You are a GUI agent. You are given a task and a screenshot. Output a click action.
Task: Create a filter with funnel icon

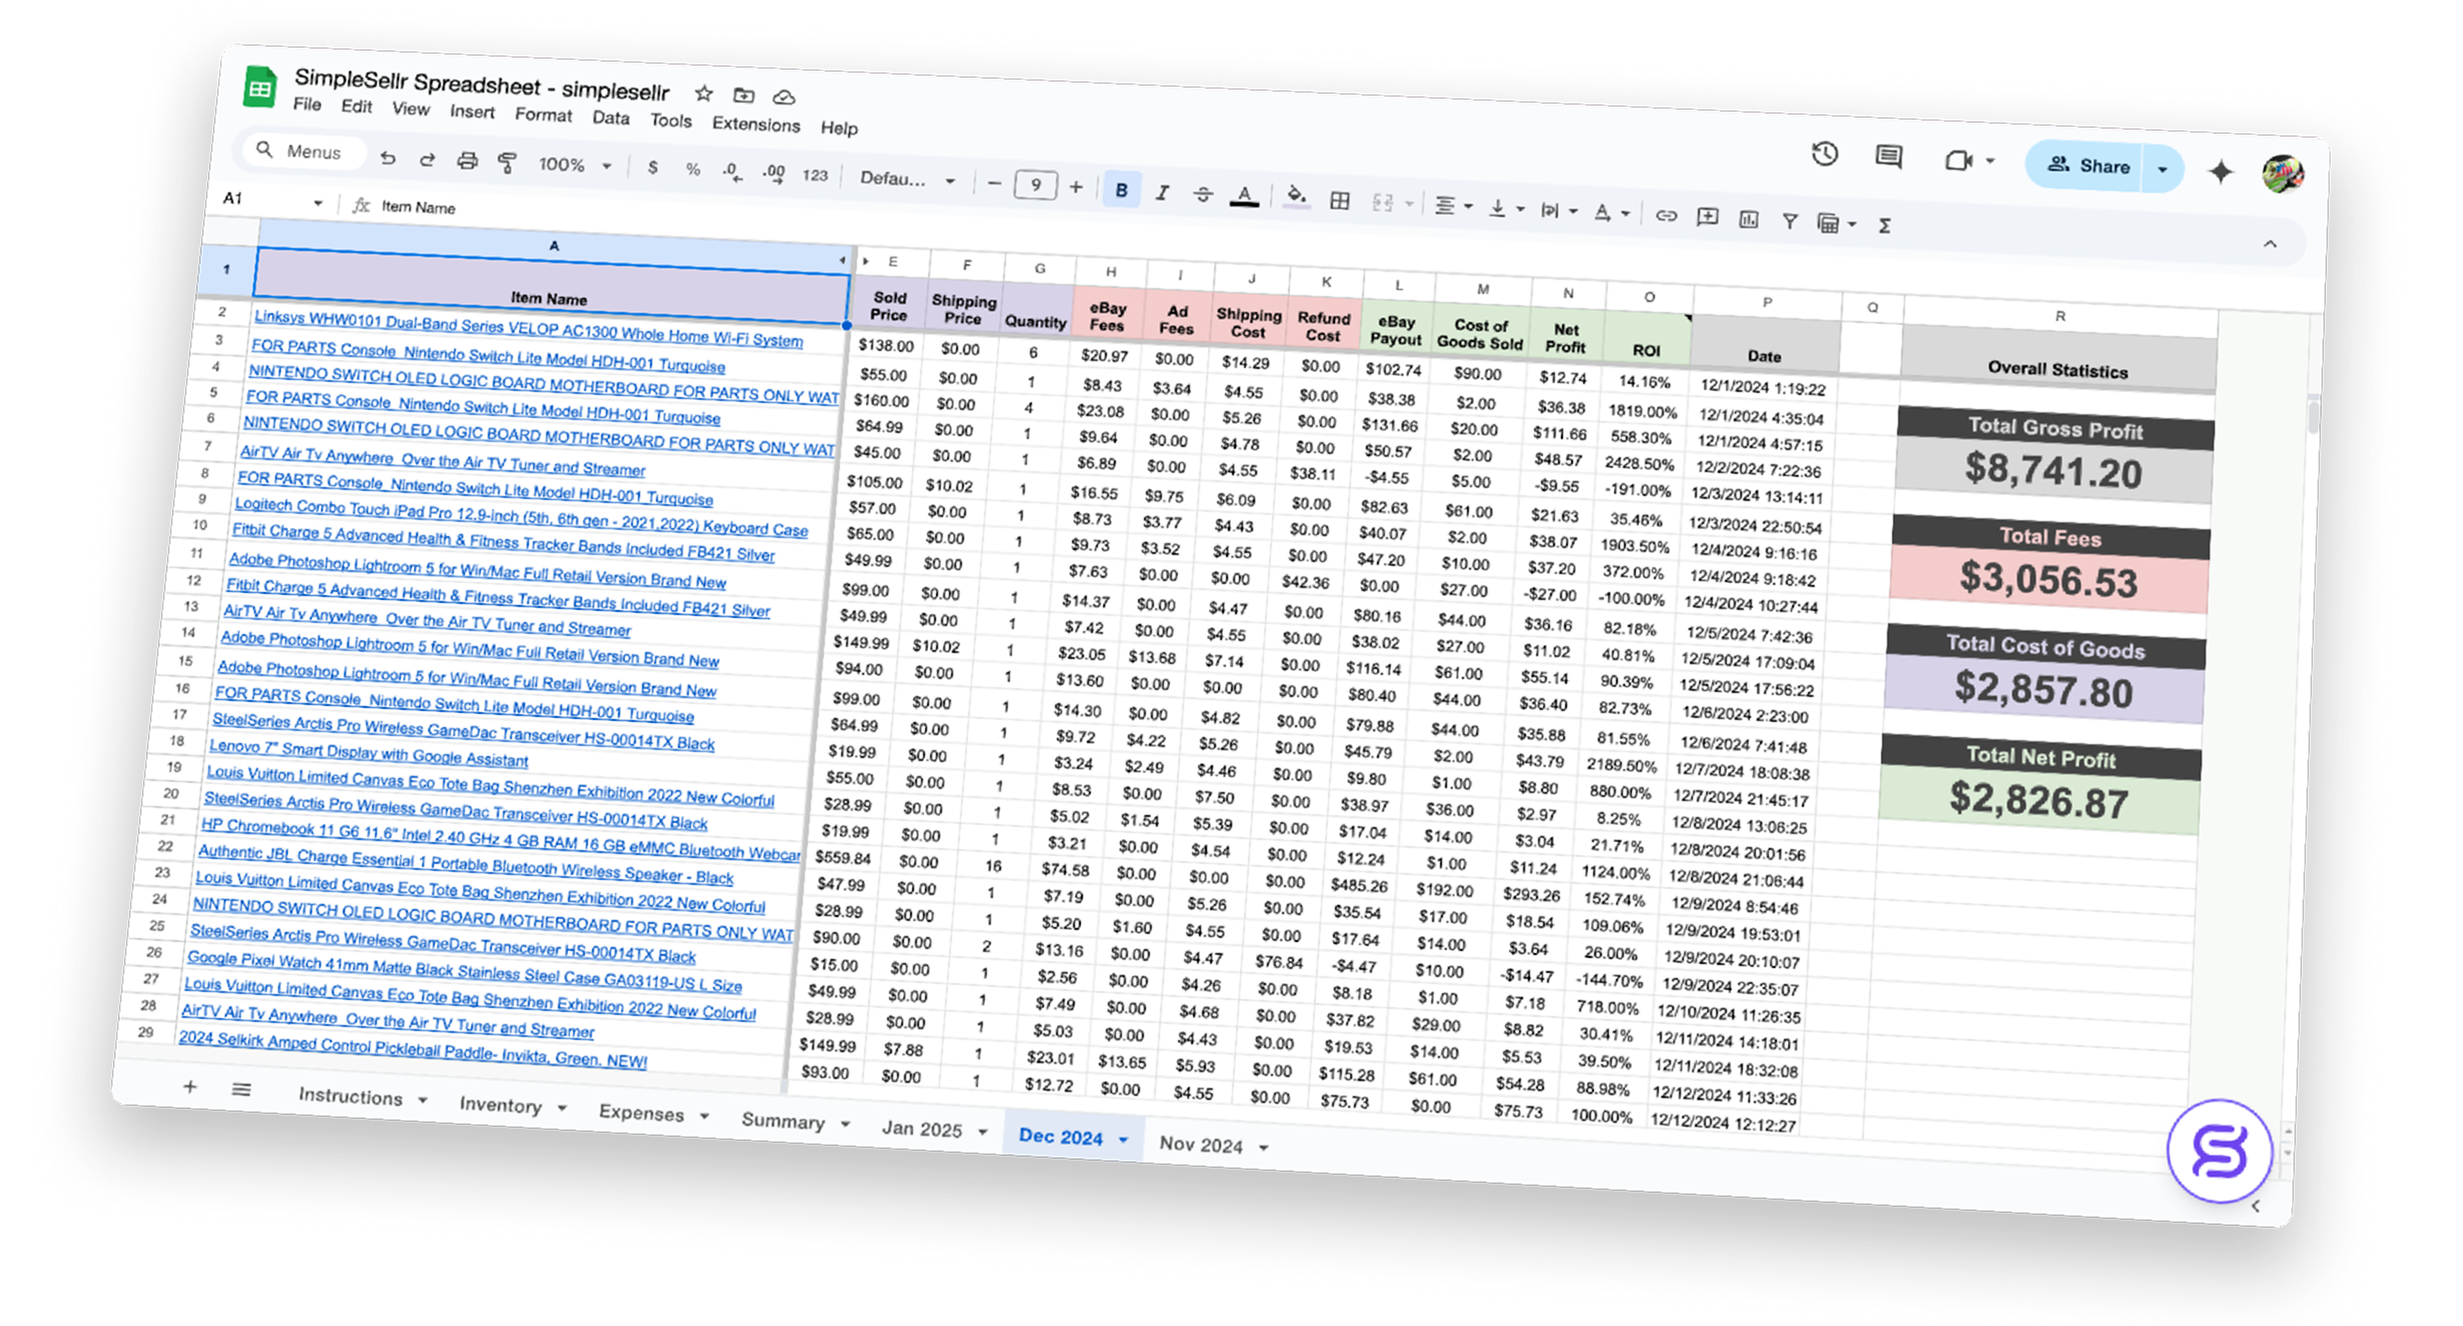1789,221
